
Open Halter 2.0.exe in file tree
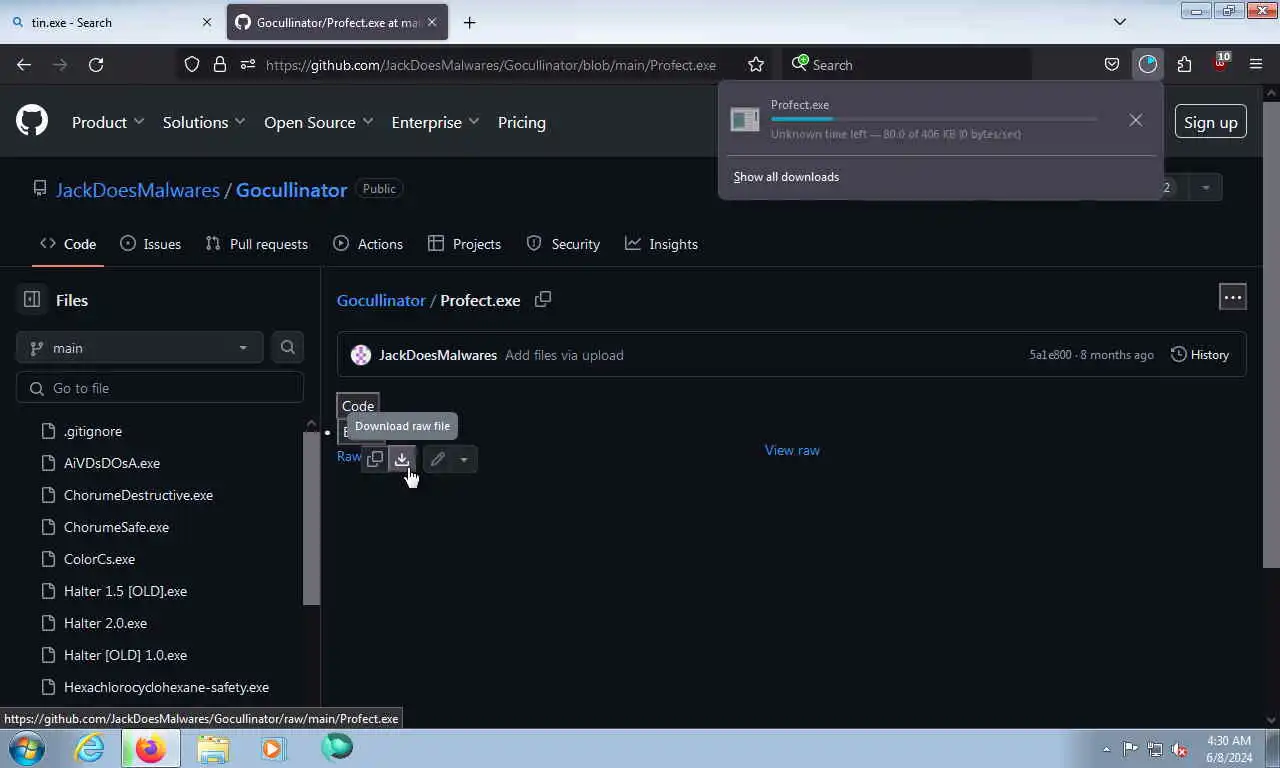(105, 623)
